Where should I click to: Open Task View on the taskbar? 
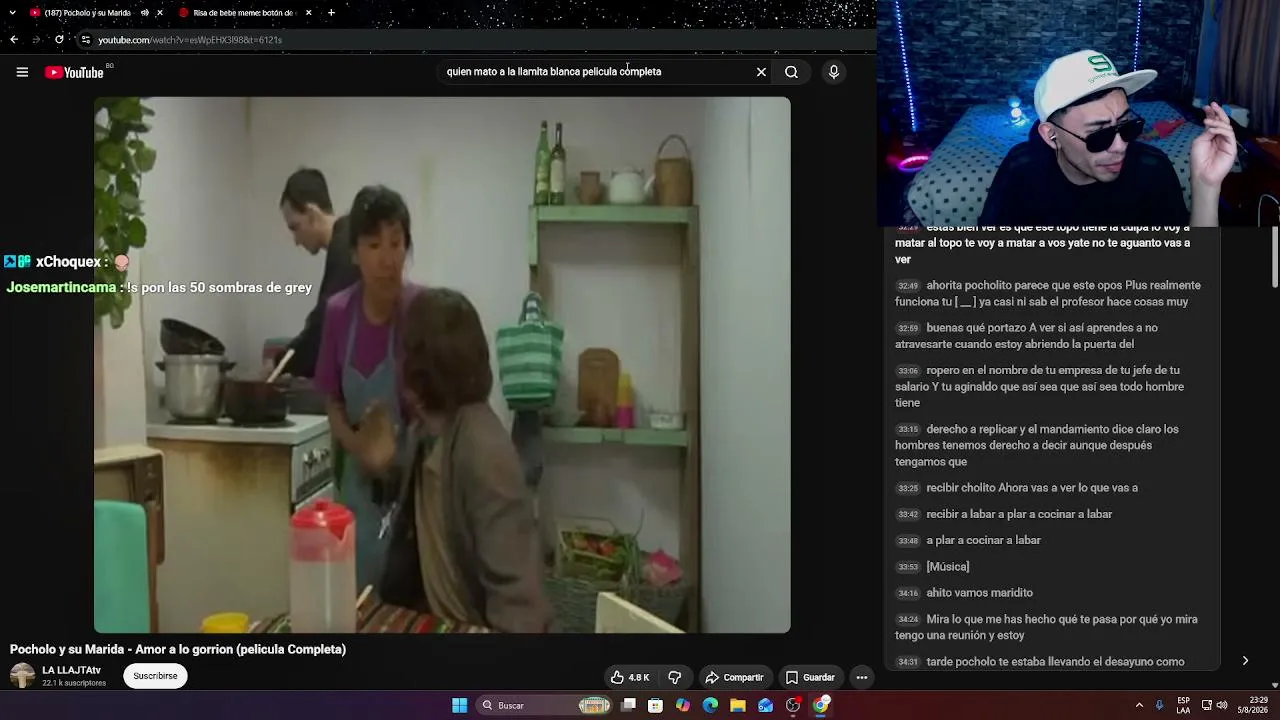(x=628, y=705)
